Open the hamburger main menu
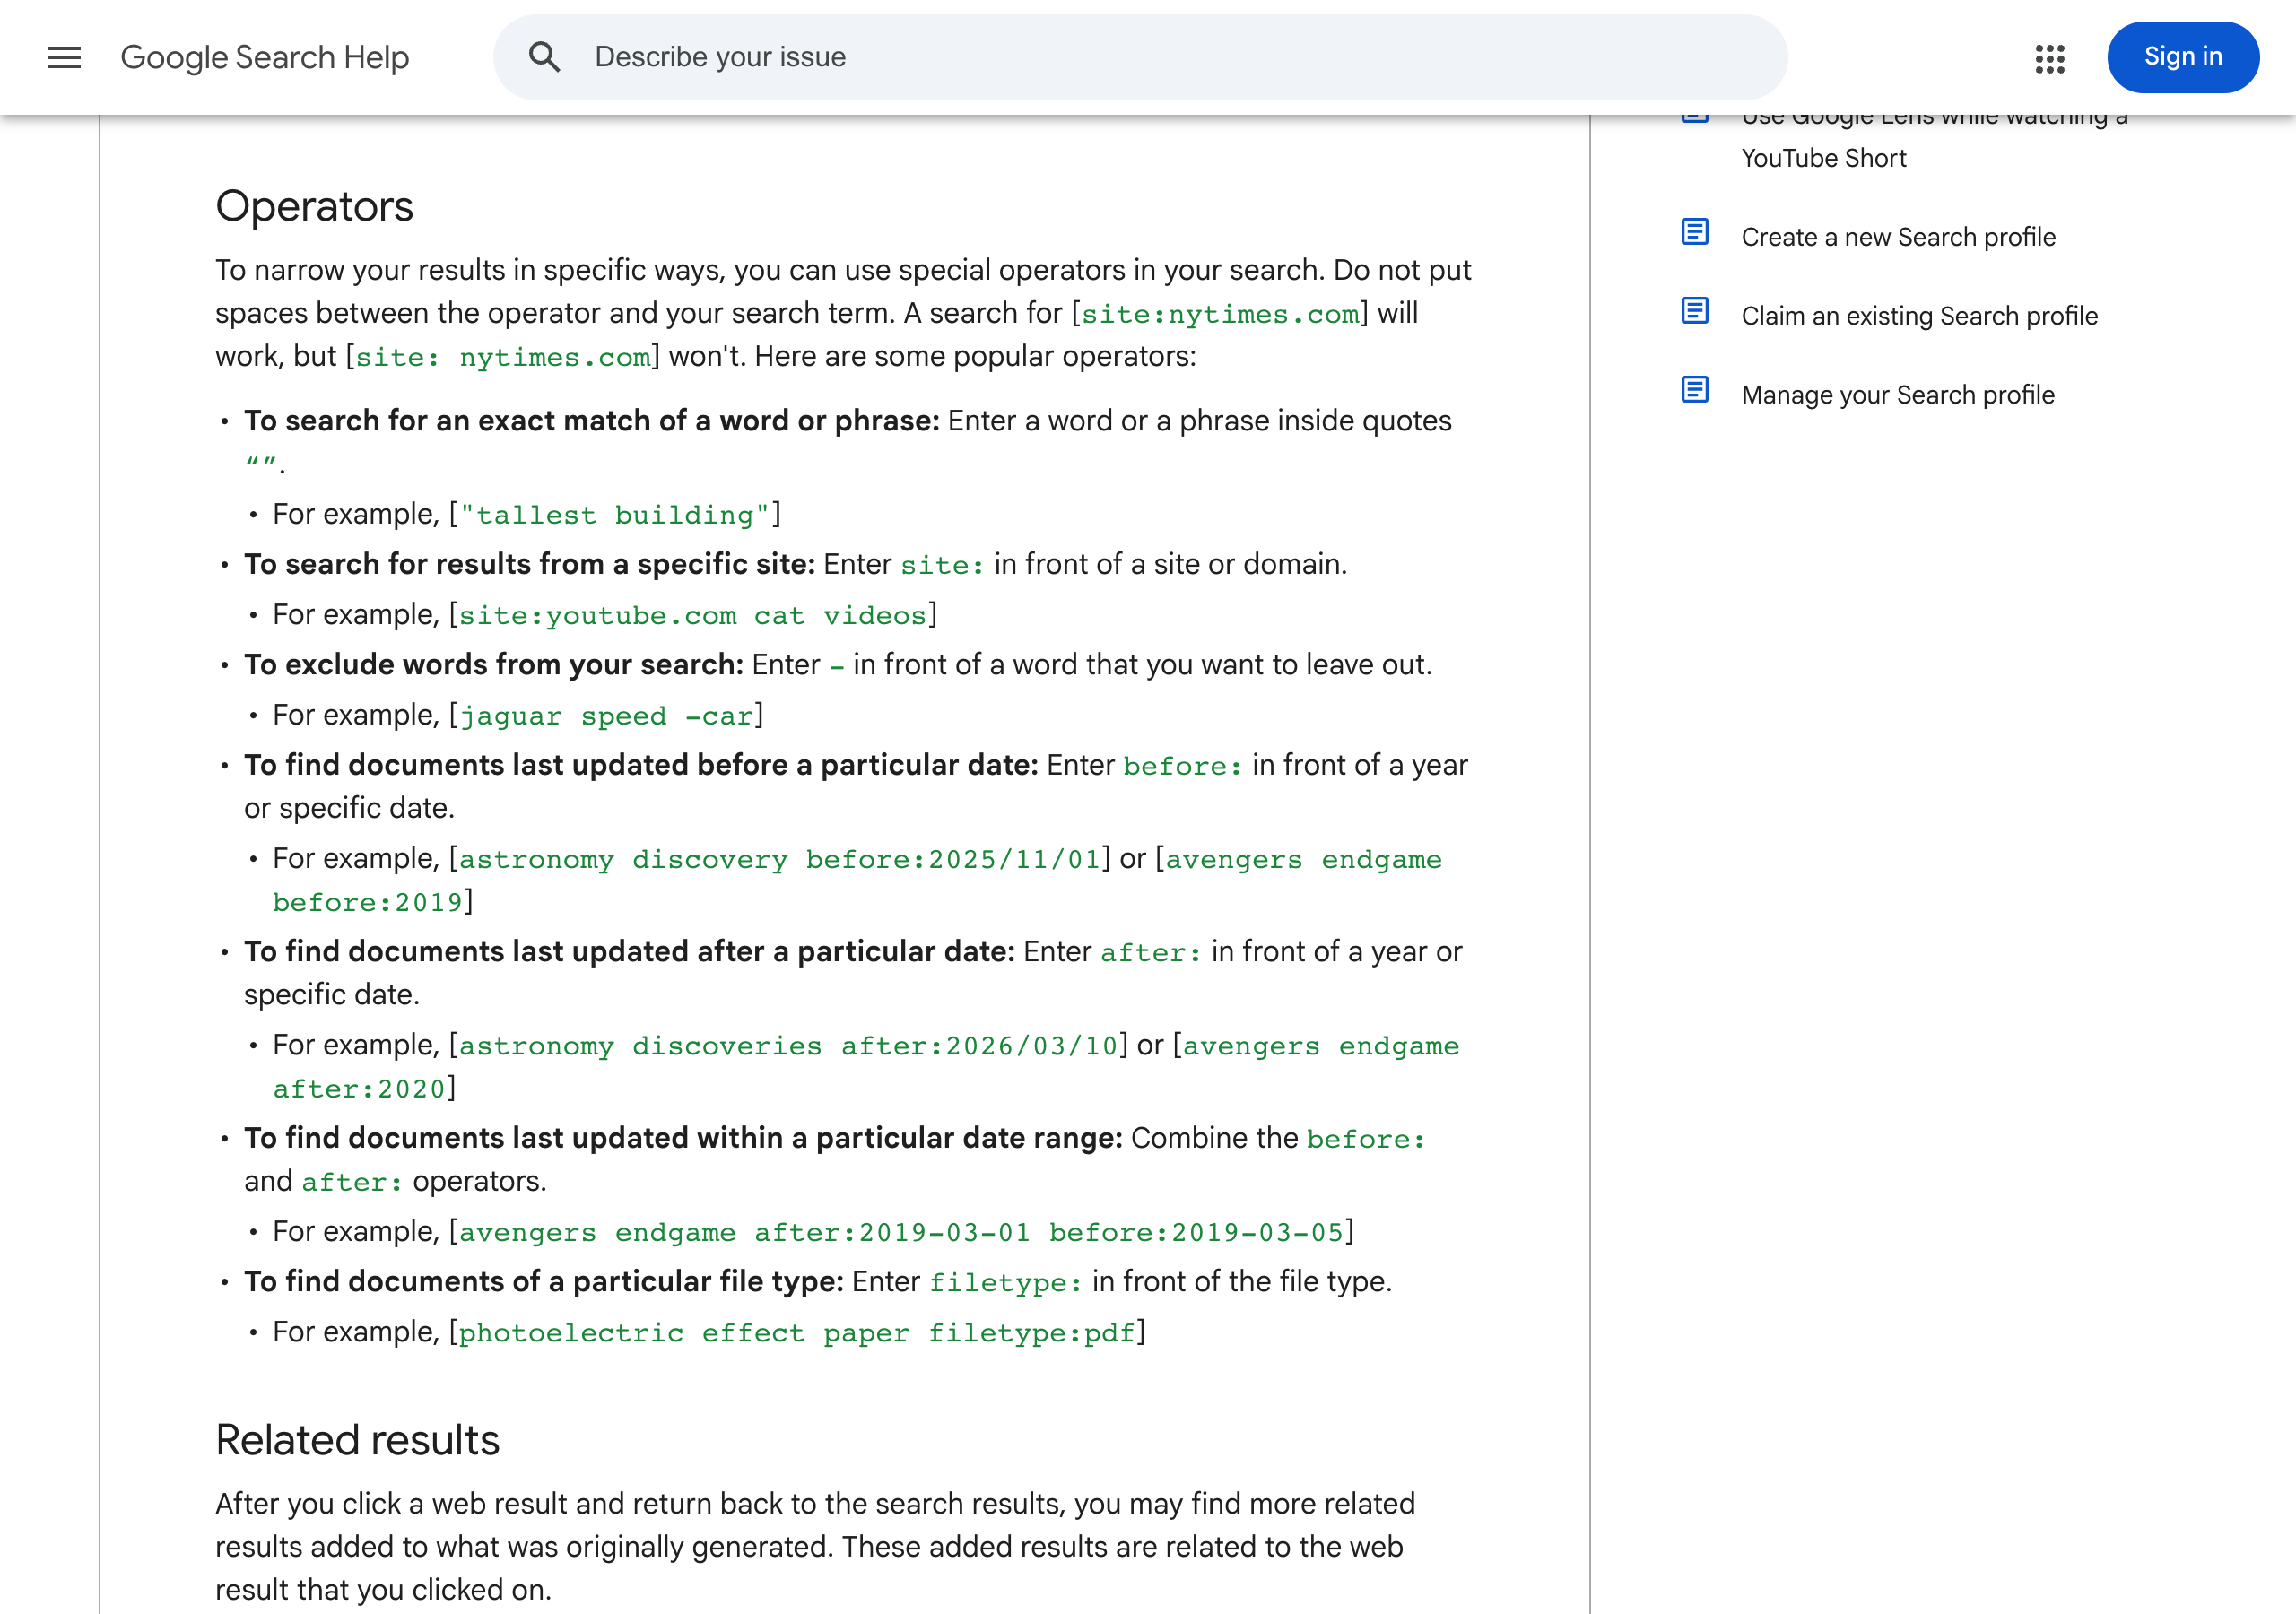 (x=65, y=57)
